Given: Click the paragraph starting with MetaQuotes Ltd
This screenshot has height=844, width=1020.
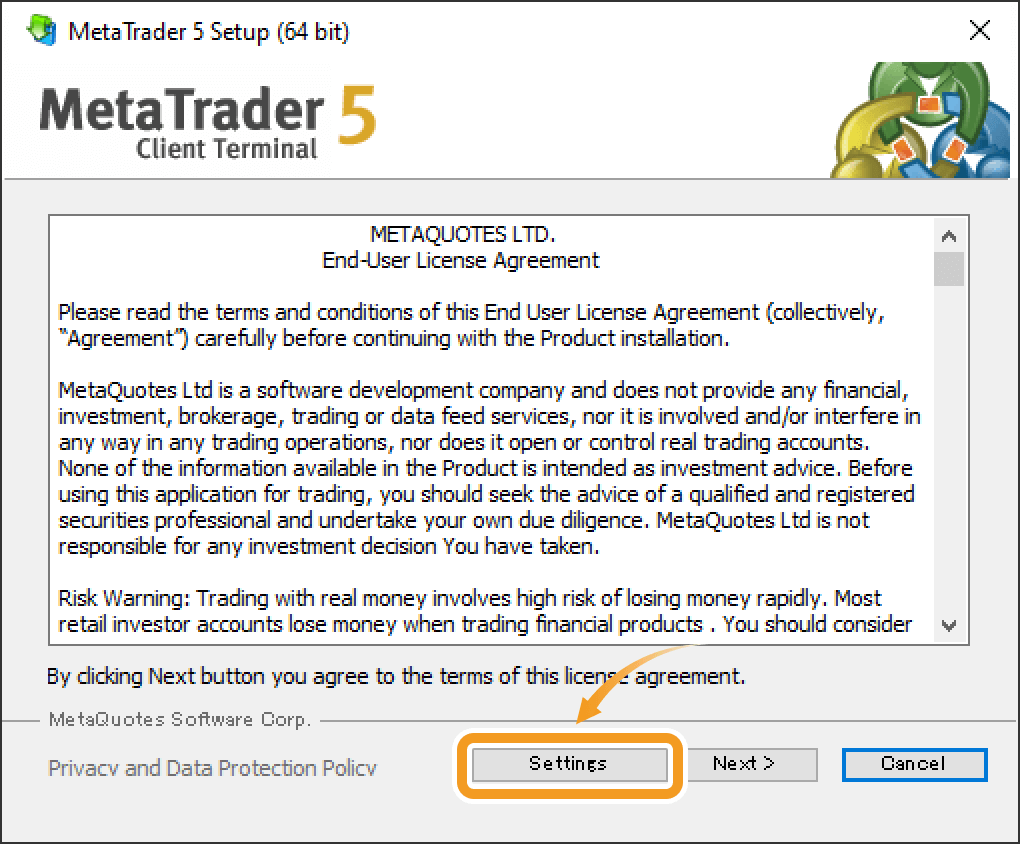Looking at the screenshot, I should [489, 468].
